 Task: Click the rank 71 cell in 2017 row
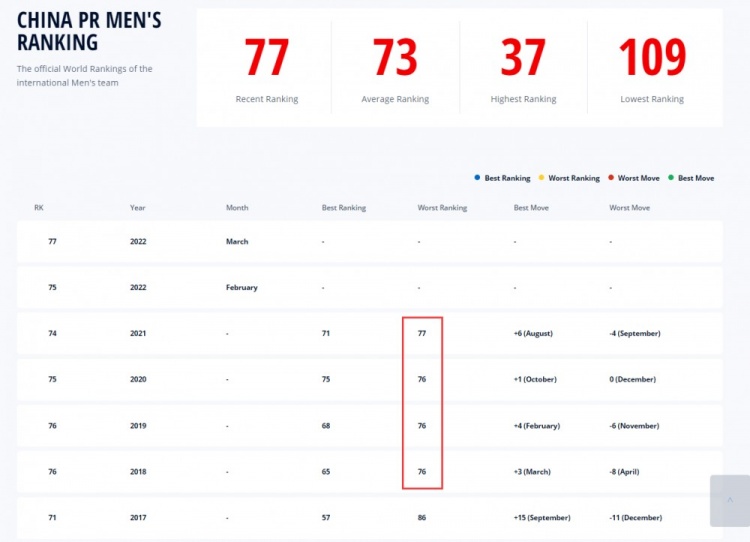tap(52, 518)
